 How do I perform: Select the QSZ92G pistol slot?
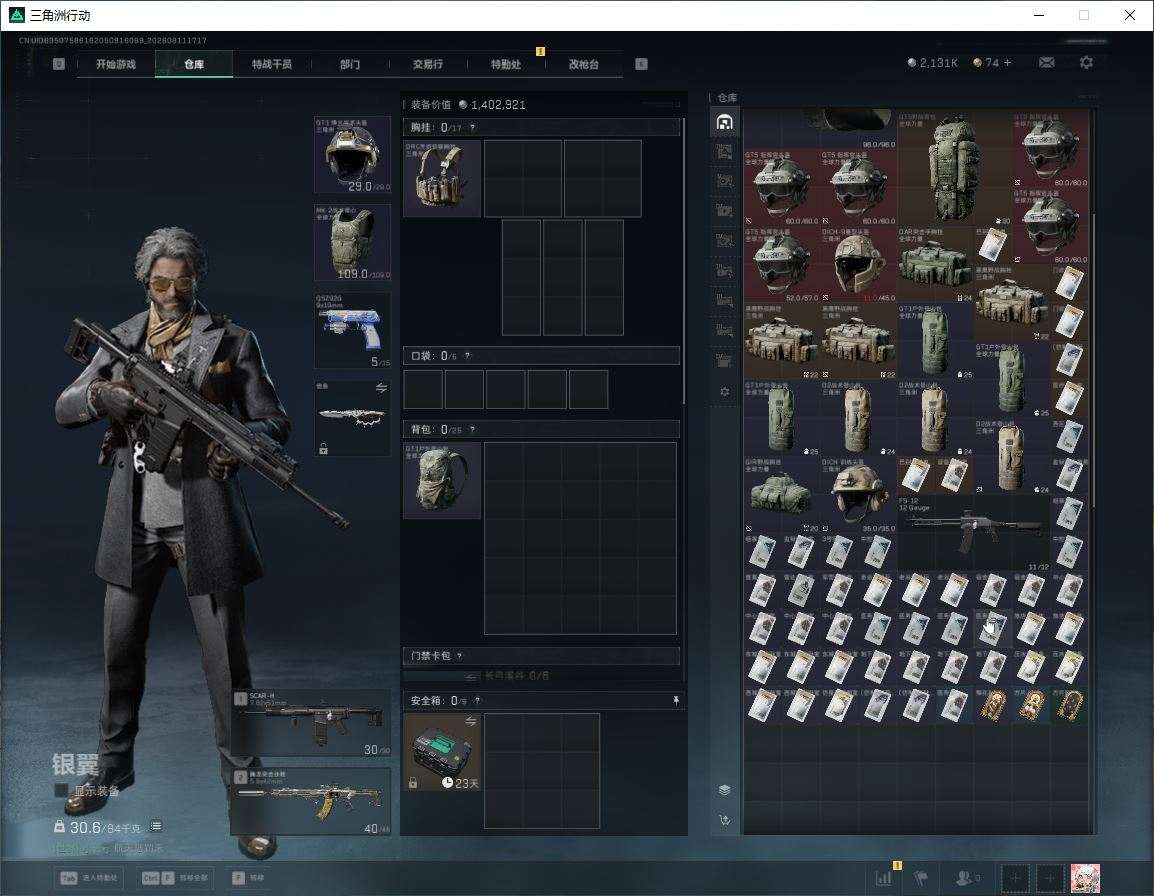[353, 330]
